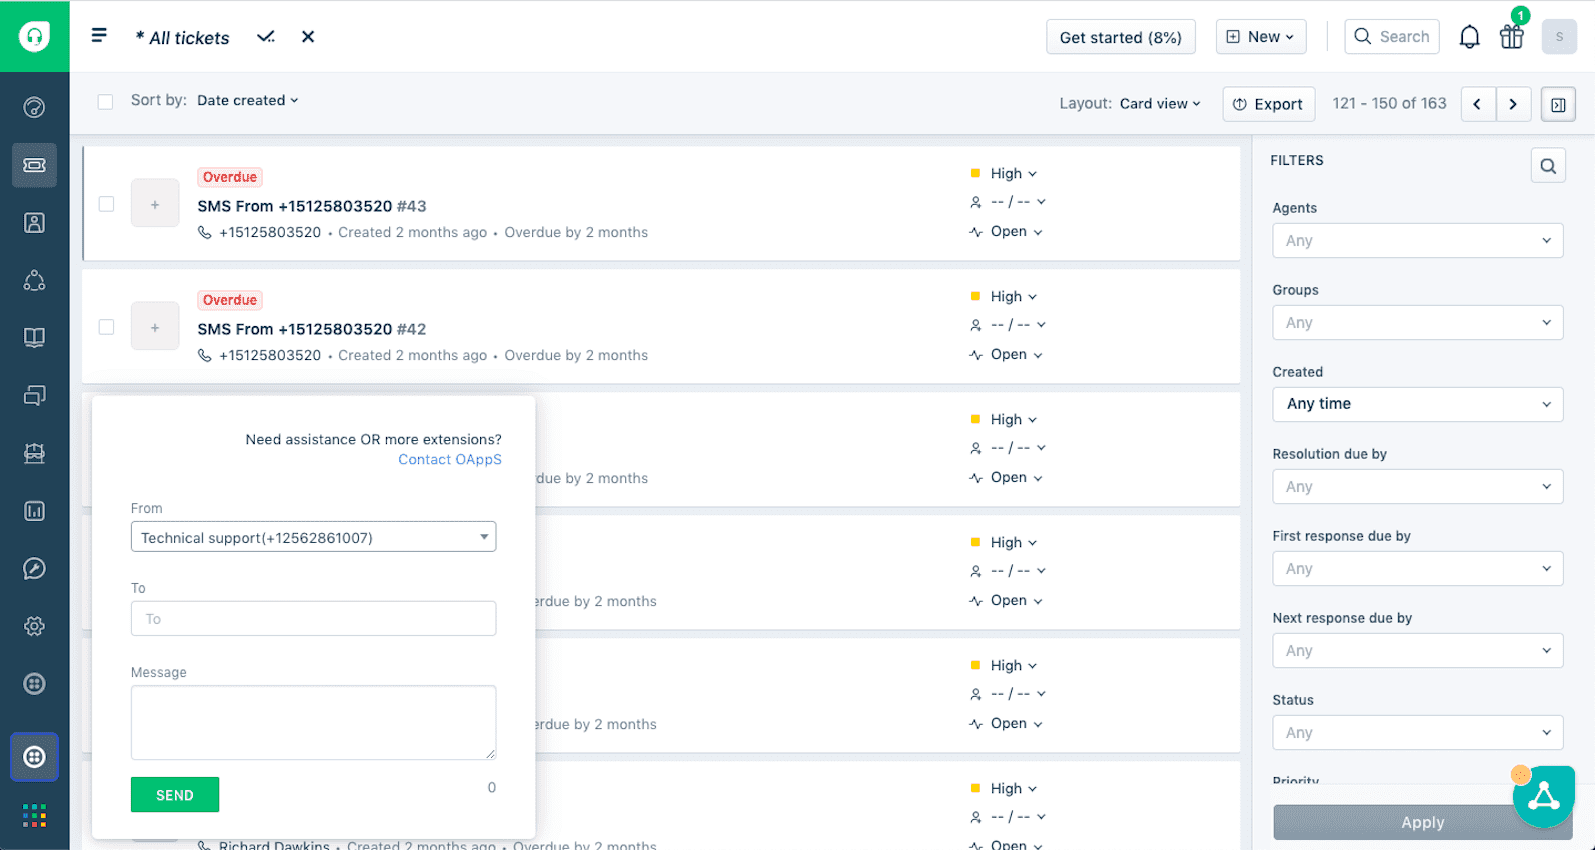1595x850 pixels.
Task: Open ticket SMS From +15125803520 #42
Action: (312, 329)
